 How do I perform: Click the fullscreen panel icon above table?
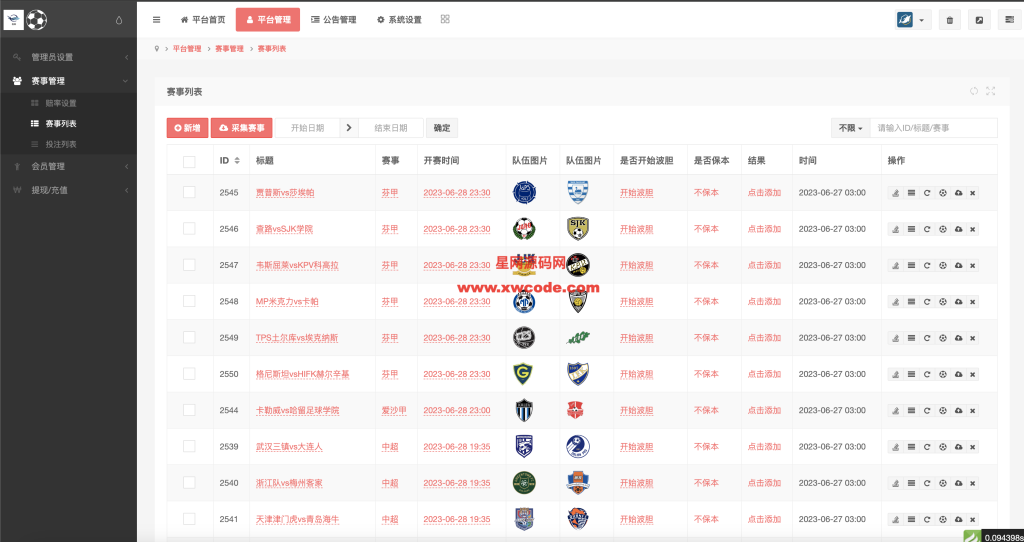pos(990,91)
